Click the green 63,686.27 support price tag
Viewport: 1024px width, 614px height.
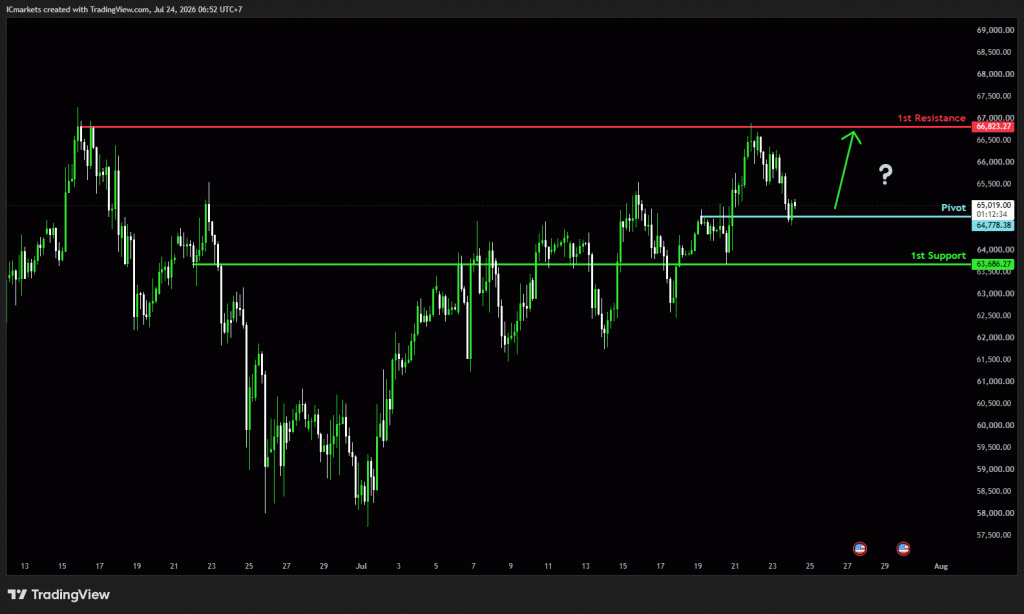tap(993, 265)
